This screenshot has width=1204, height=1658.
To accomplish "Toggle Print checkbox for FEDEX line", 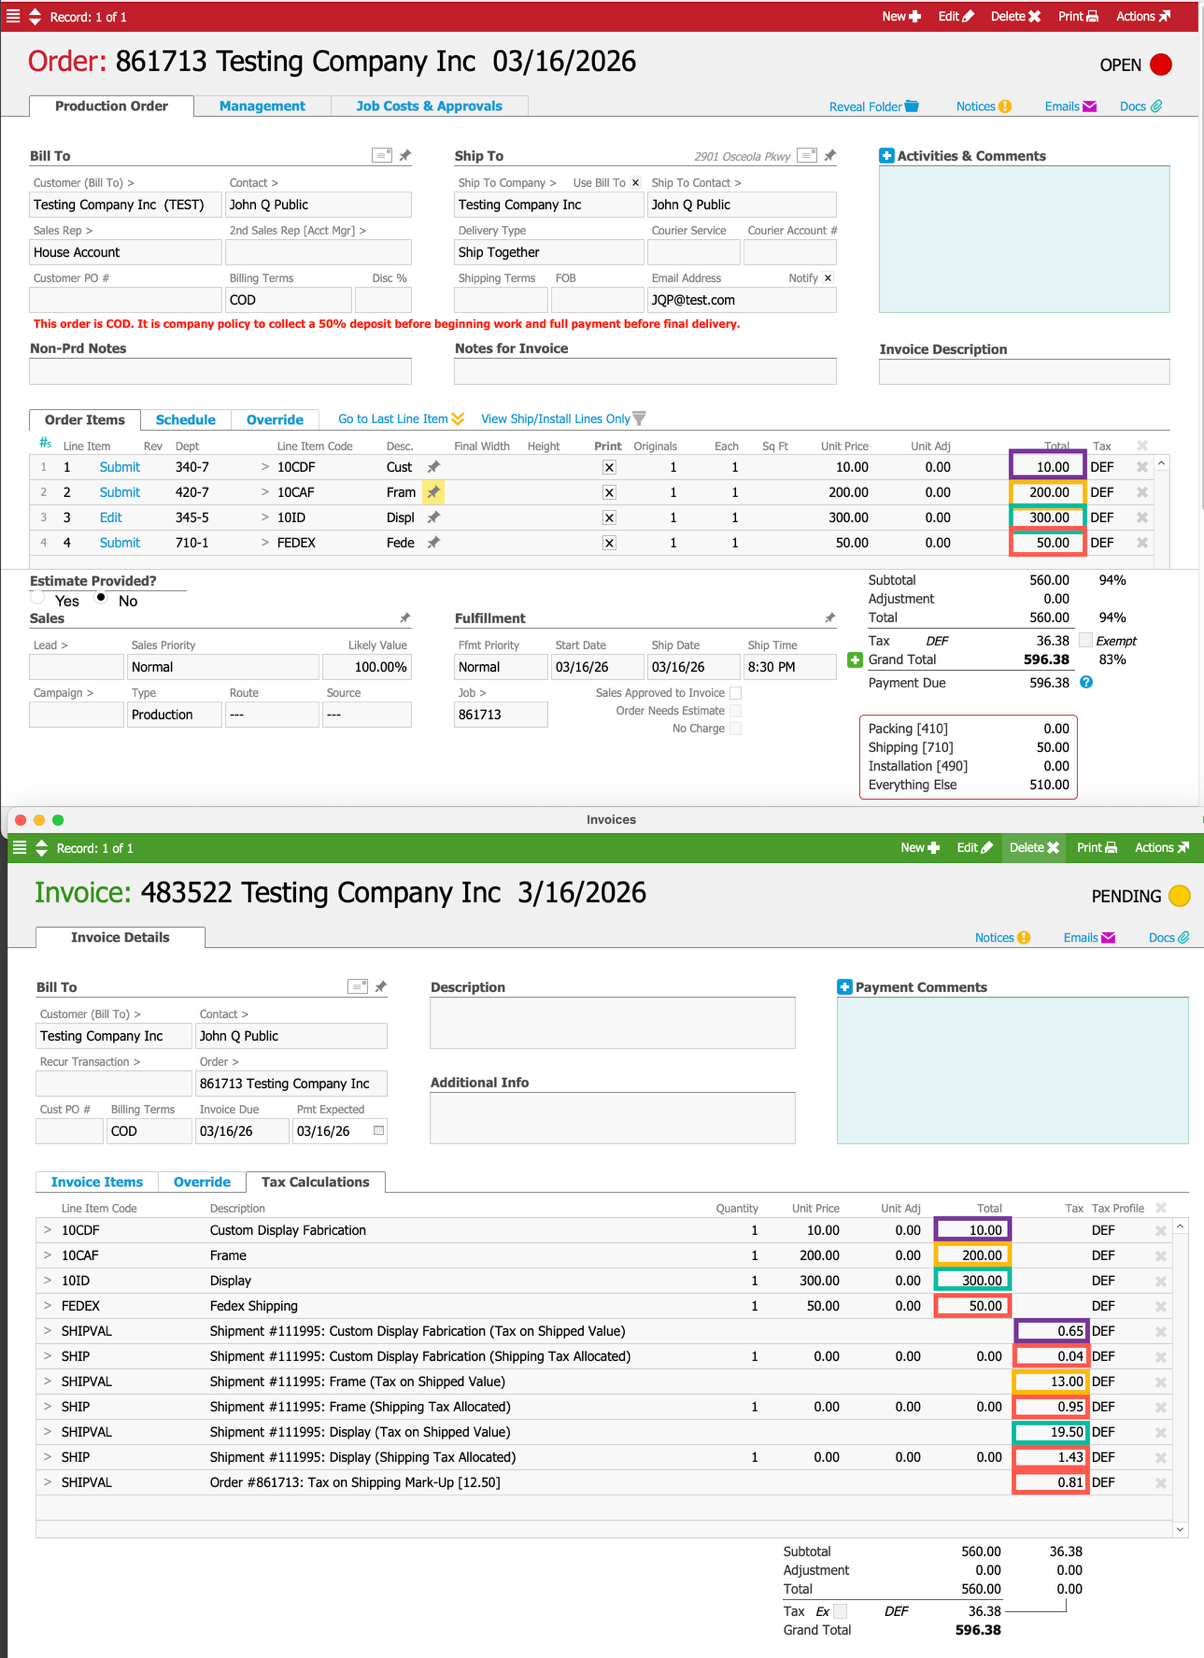I will click(x=609, y=543).
